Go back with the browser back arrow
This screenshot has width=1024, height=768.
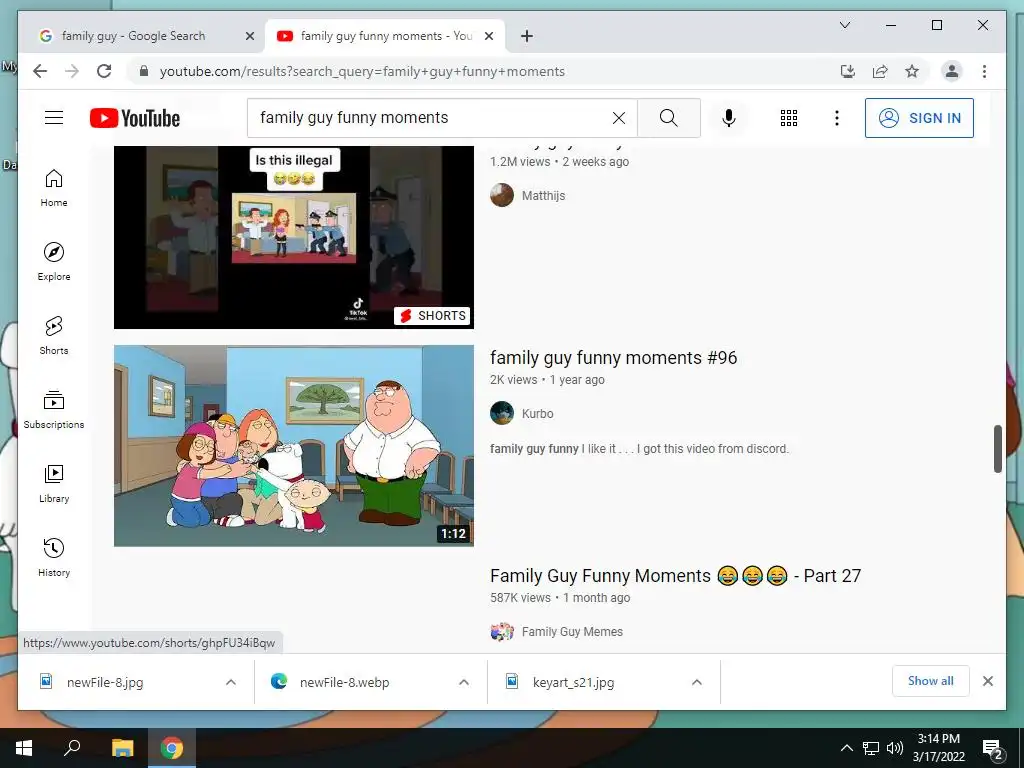[x=40, y=71]
